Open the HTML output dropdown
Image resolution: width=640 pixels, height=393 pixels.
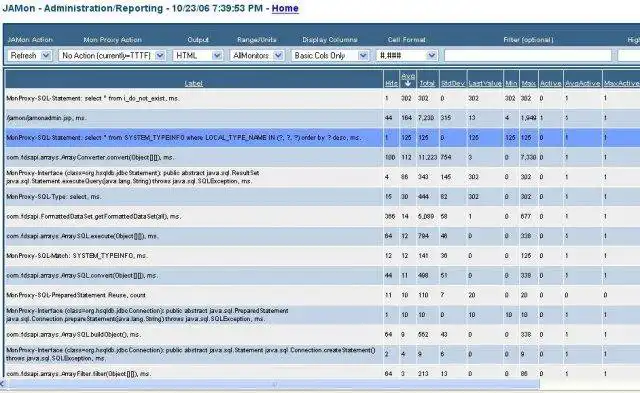[198, 56]
